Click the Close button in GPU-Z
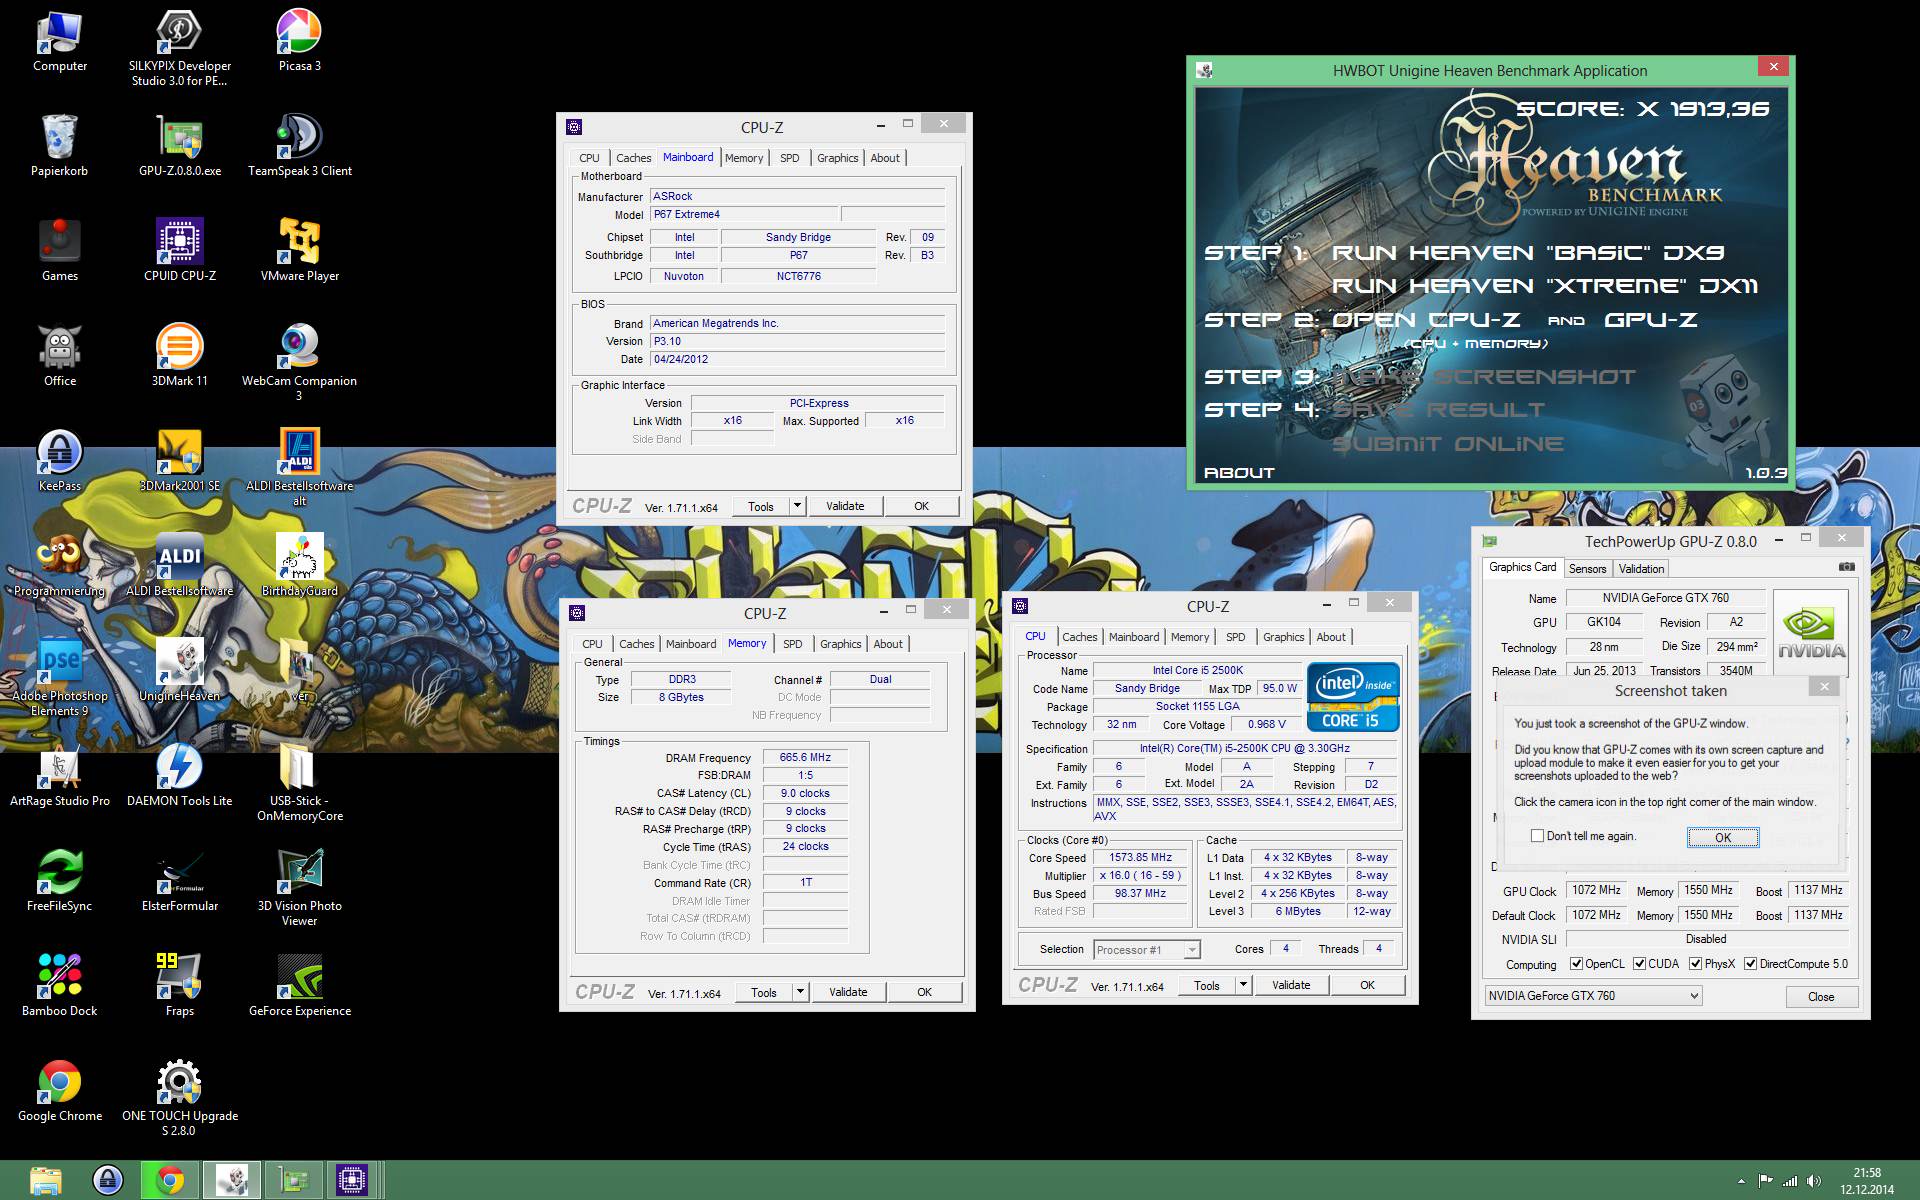The image size is (1920, 1200). coord(1821,997)
